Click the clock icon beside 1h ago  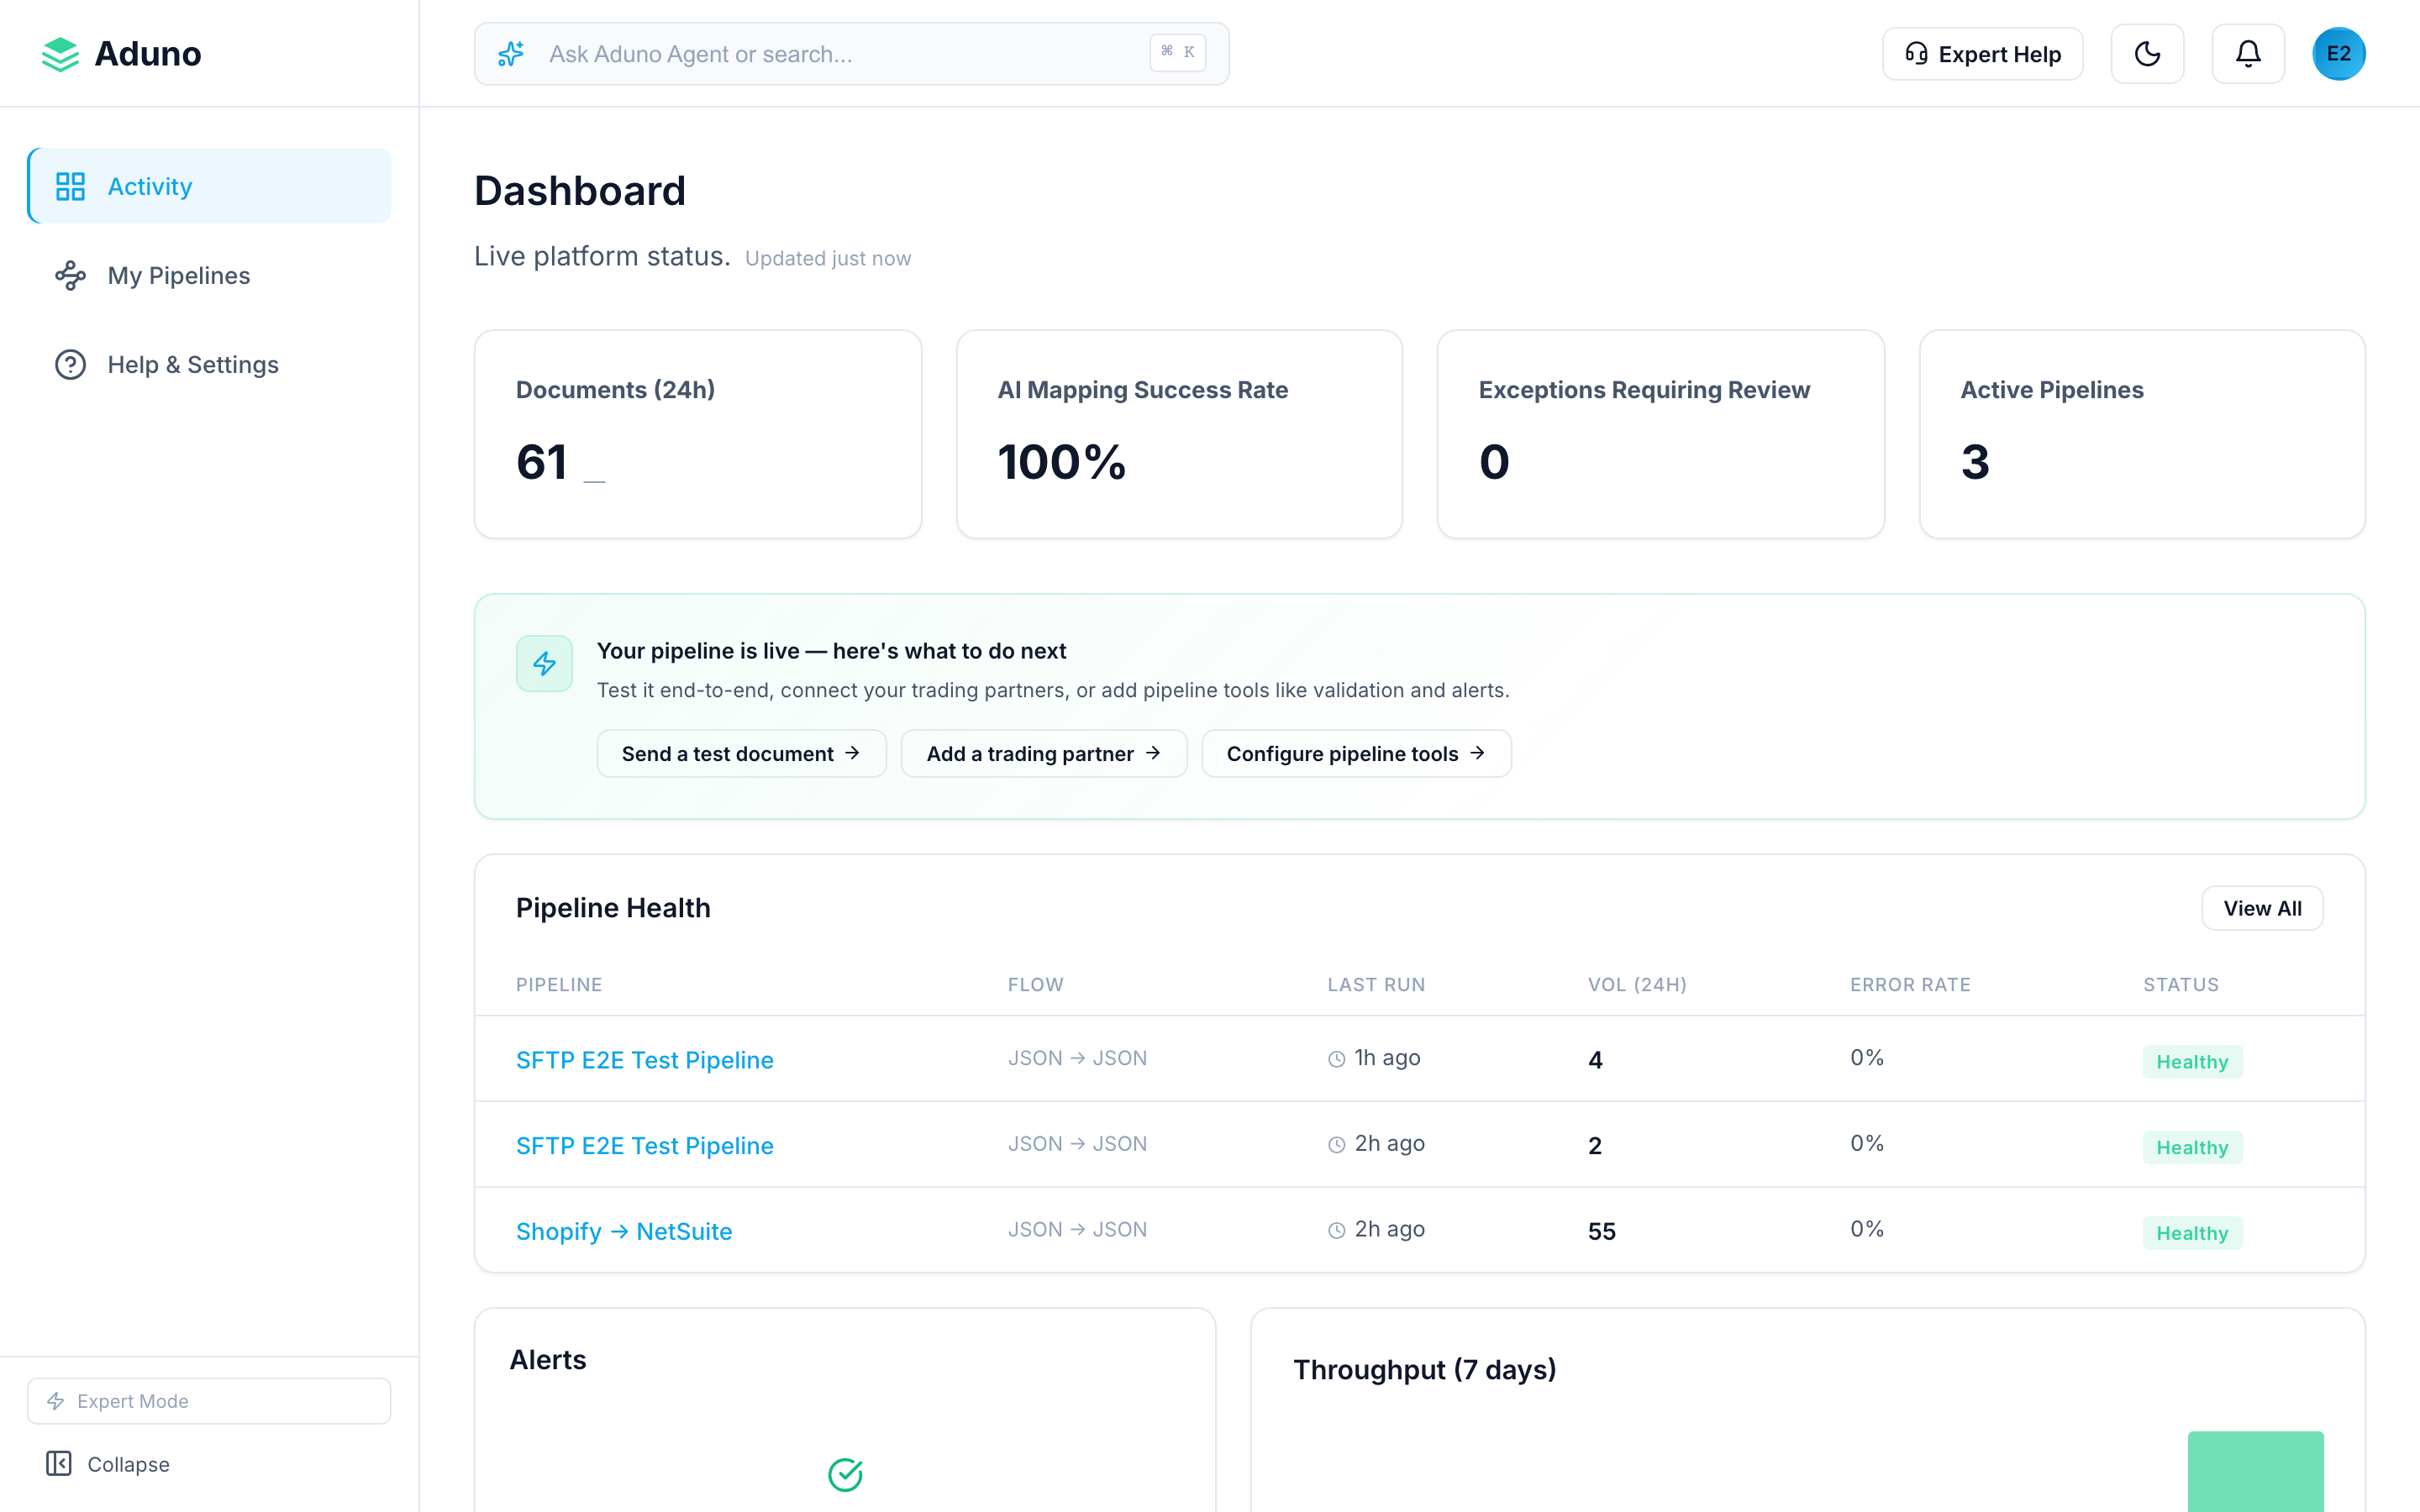click(x=1336, y=1058)
